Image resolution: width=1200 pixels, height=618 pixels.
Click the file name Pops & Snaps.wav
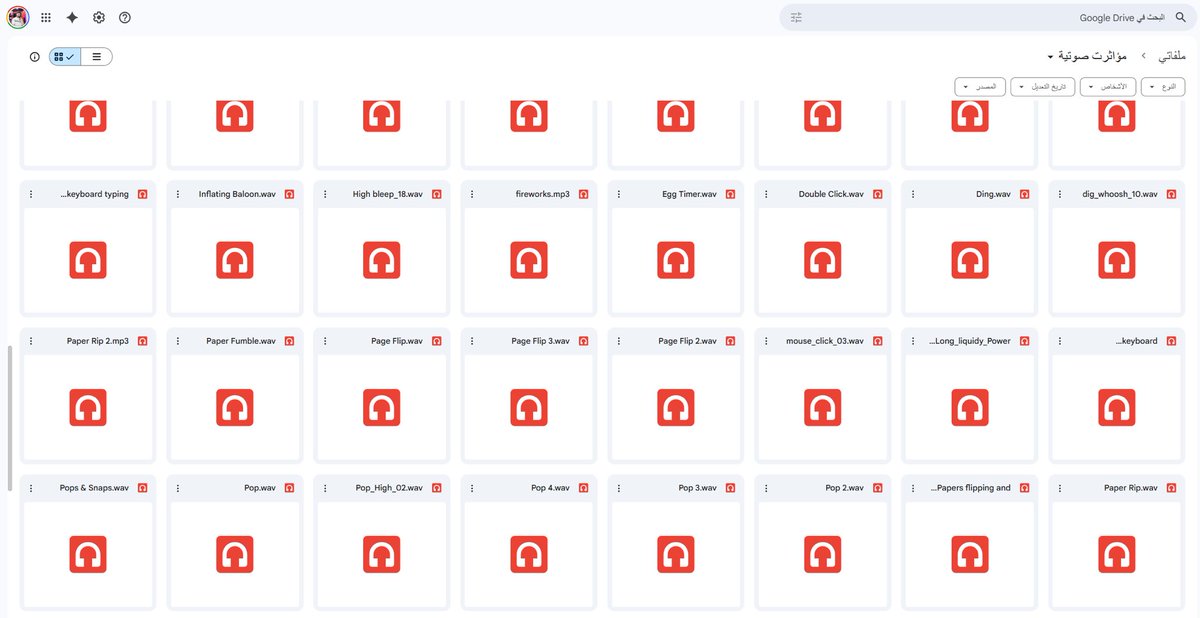94,488
